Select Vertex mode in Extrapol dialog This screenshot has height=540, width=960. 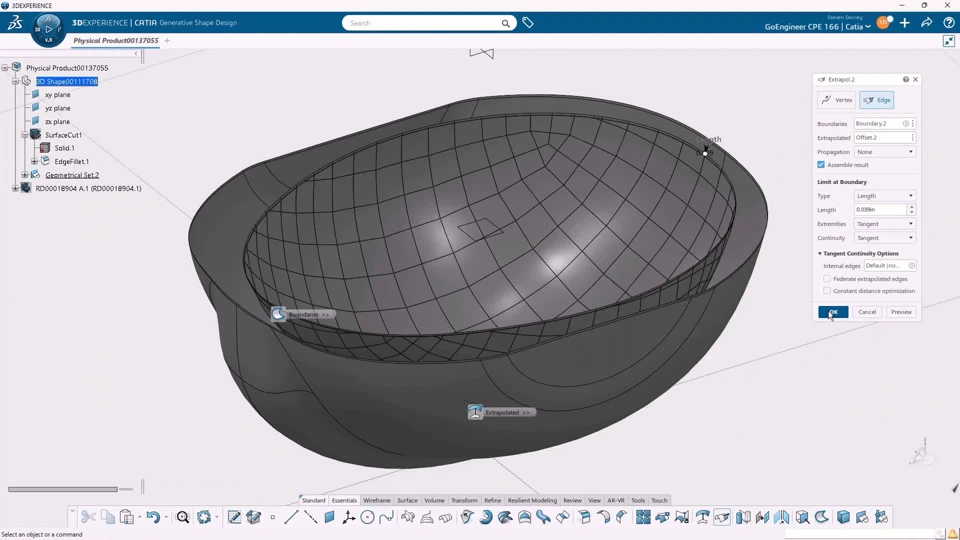point(836,100)
